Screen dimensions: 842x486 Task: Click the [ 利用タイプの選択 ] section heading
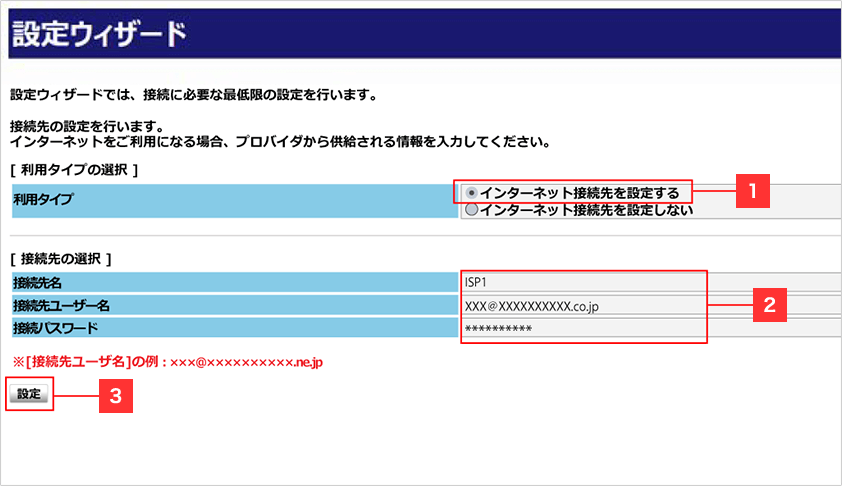pos(73,169)
